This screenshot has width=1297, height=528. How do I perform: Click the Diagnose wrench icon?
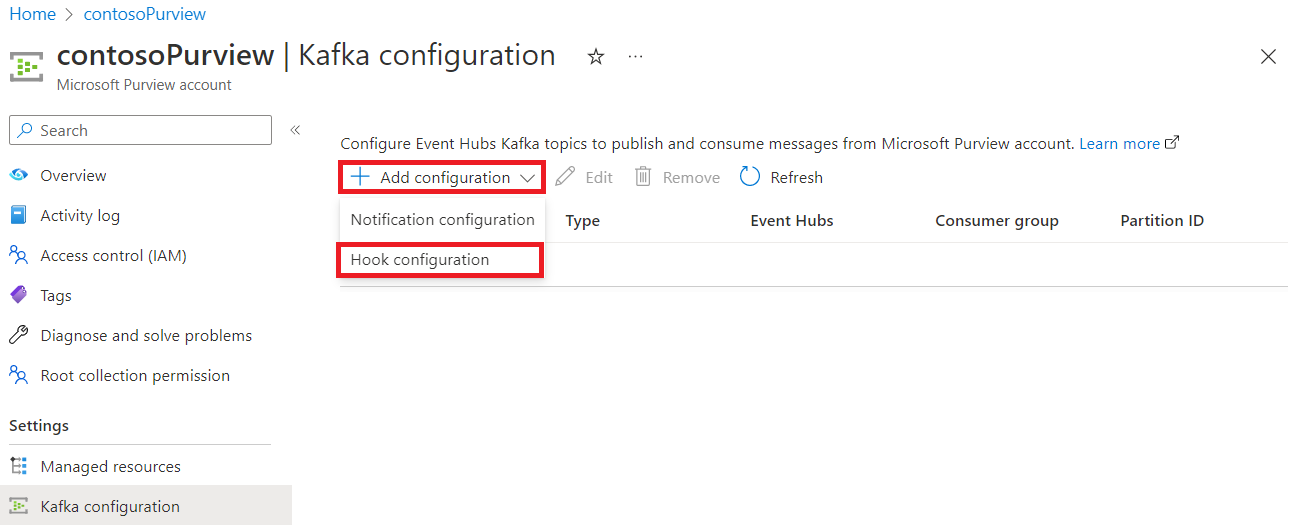[19, 336]
